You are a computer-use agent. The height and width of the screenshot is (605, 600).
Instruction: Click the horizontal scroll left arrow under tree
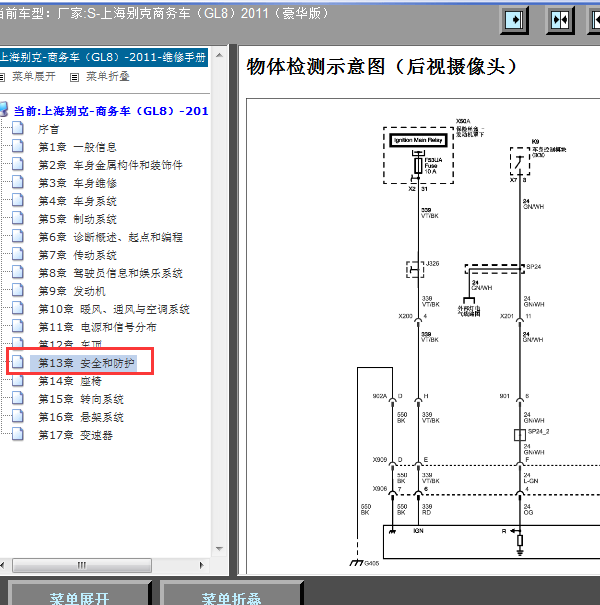3,566
